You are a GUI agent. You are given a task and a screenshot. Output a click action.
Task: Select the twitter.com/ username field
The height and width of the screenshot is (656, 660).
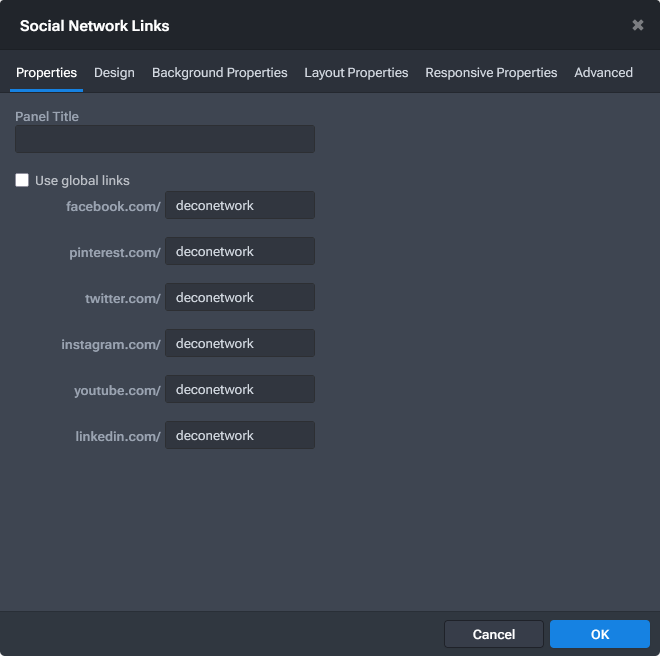240,297
